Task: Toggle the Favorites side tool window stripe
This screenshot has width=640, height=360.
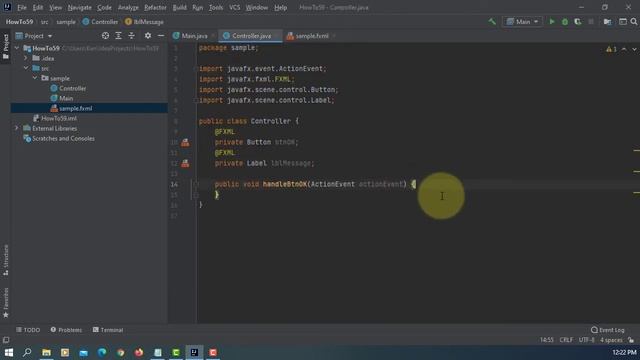Action: 6,303
